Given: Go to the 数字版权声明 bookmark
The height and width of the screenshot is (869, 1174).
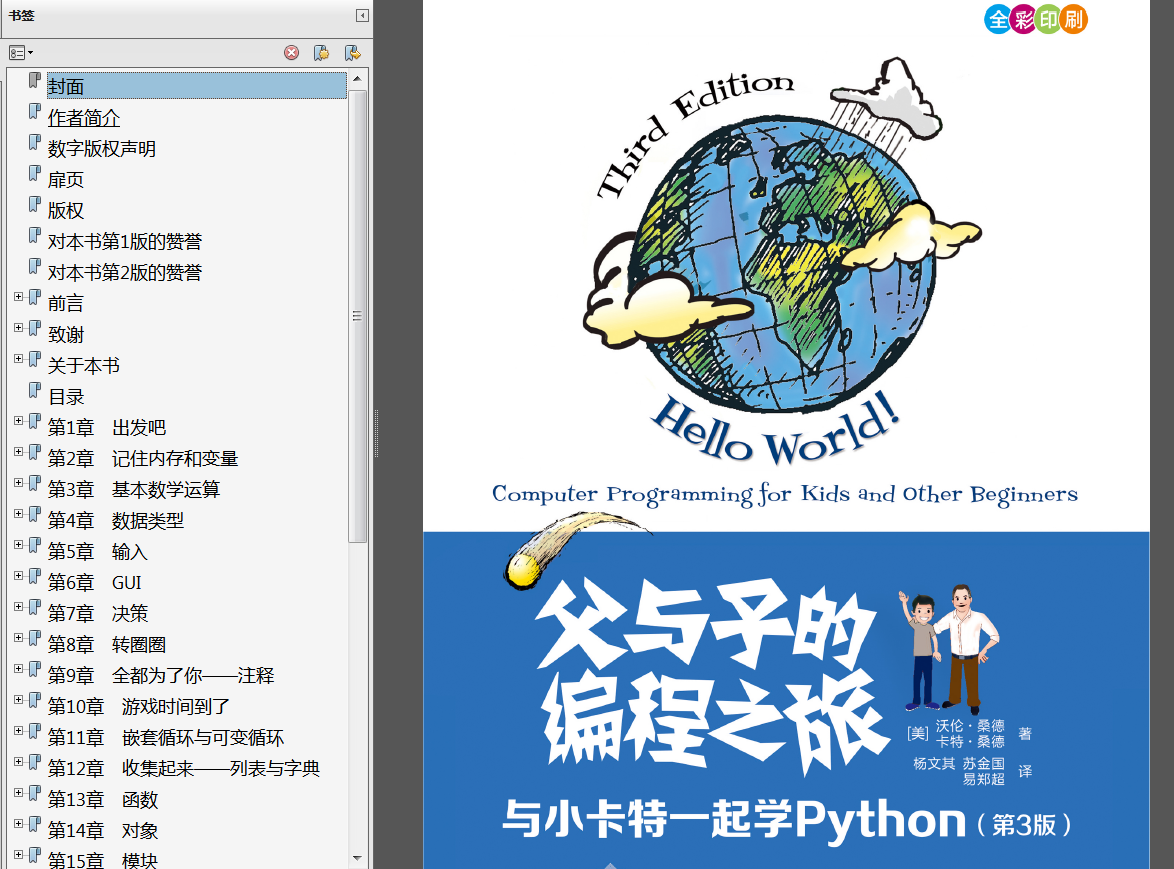Looking at the screenshot, I should pyautogui.click(x=102, y=148).
